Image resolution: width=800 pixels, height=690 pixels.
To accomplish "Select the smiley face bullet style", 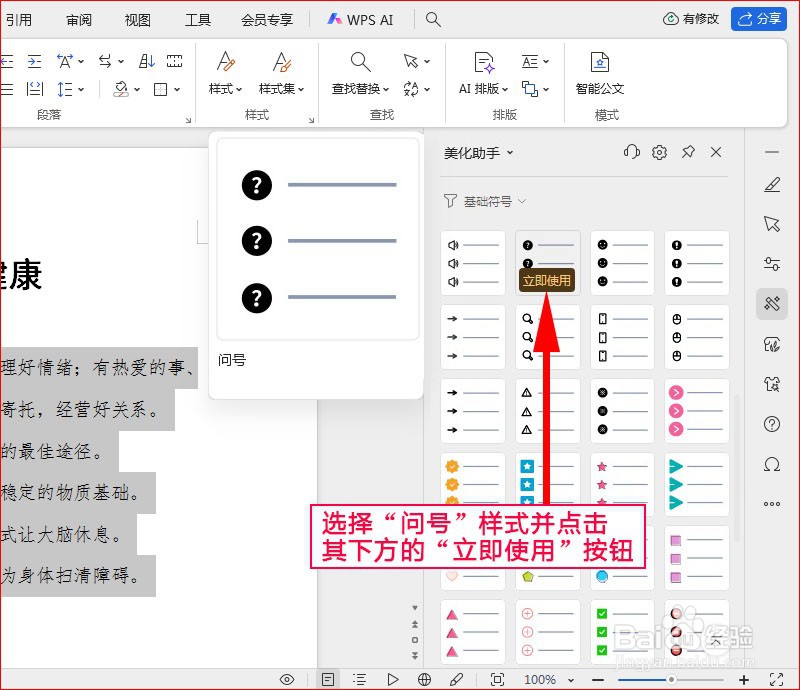I will point(622,263).
